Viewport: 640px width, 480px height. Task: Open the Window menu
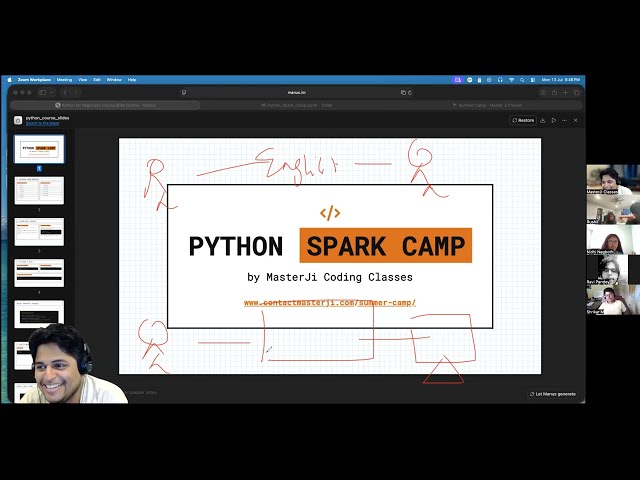click(114, 80)
